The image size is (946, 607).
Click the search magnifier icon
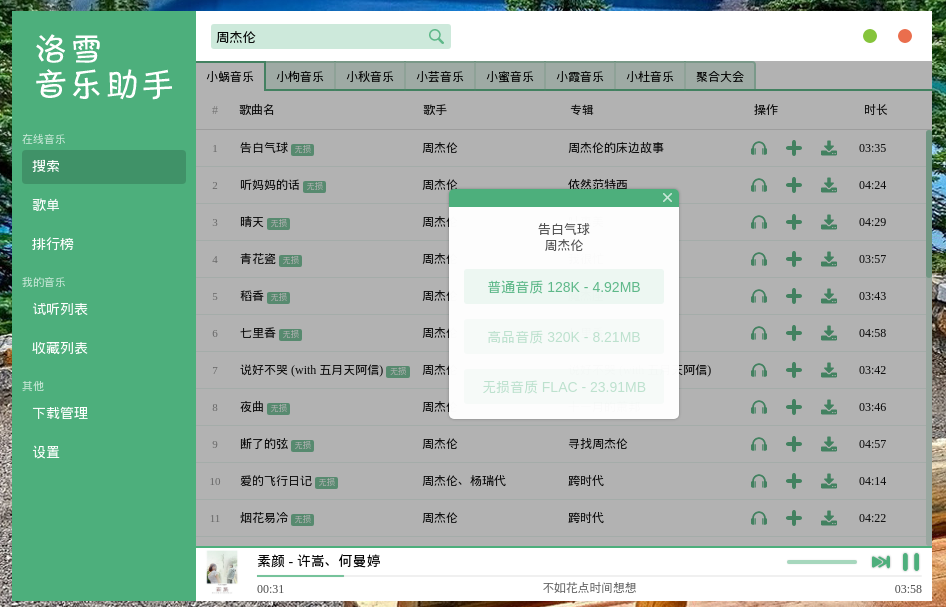(436, 36)
